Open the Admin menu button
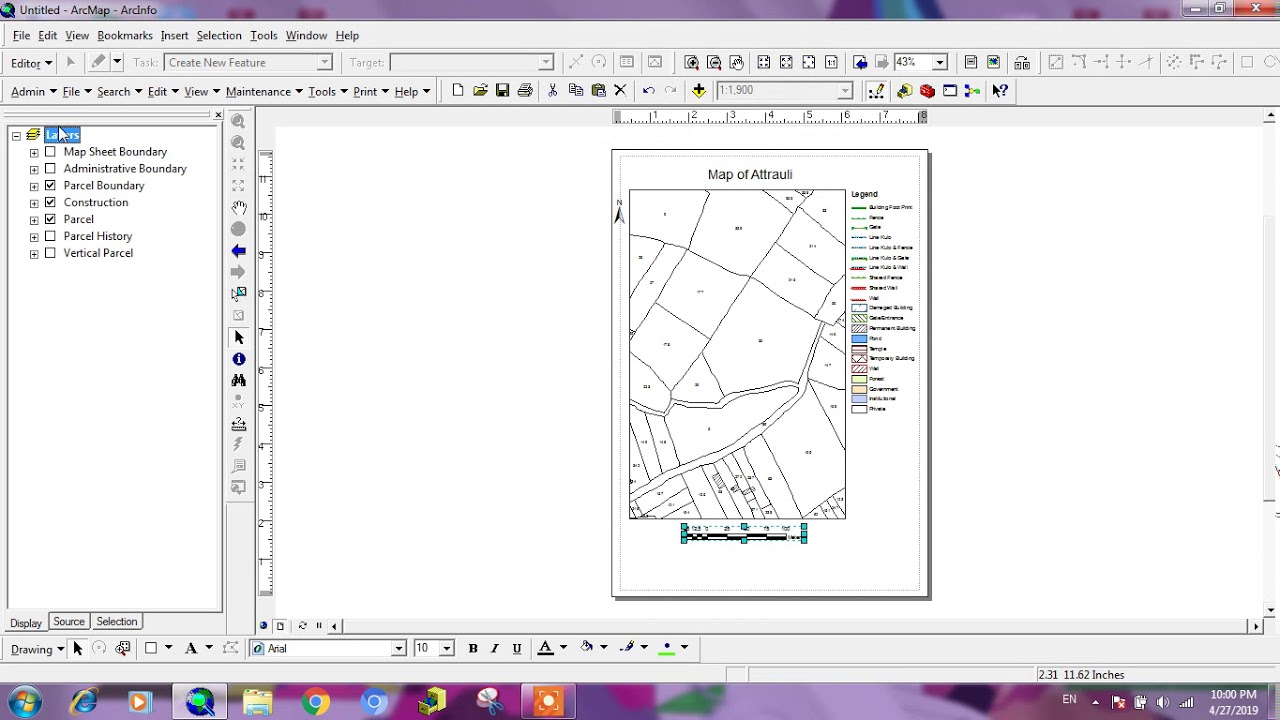The width and height of the screenshot is (1280, 720). 34,91
